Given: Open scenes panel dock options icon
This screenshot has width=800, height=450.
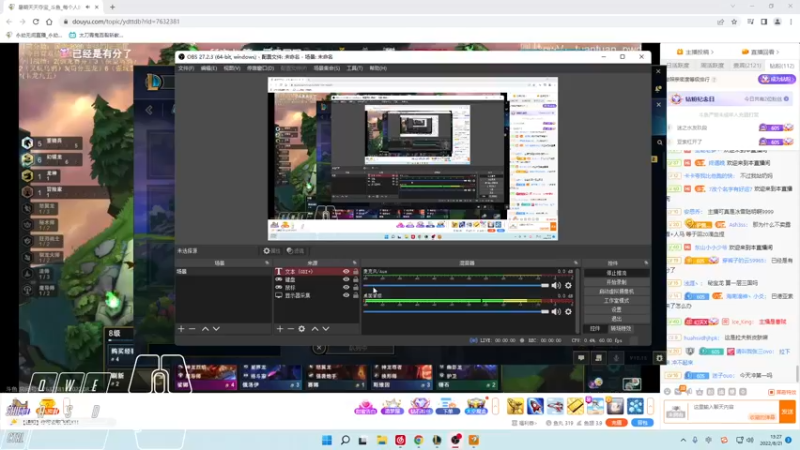Looking at the screenshot, I should [x=267, y=263].
